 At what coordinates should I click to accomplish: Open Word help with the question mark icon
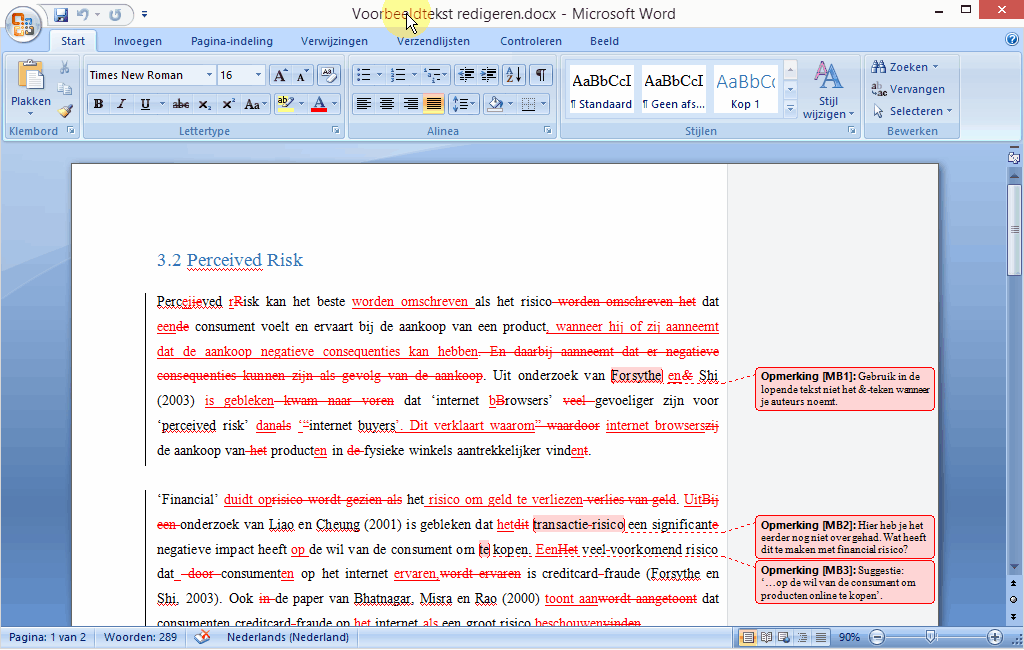tap(1012, 40)
